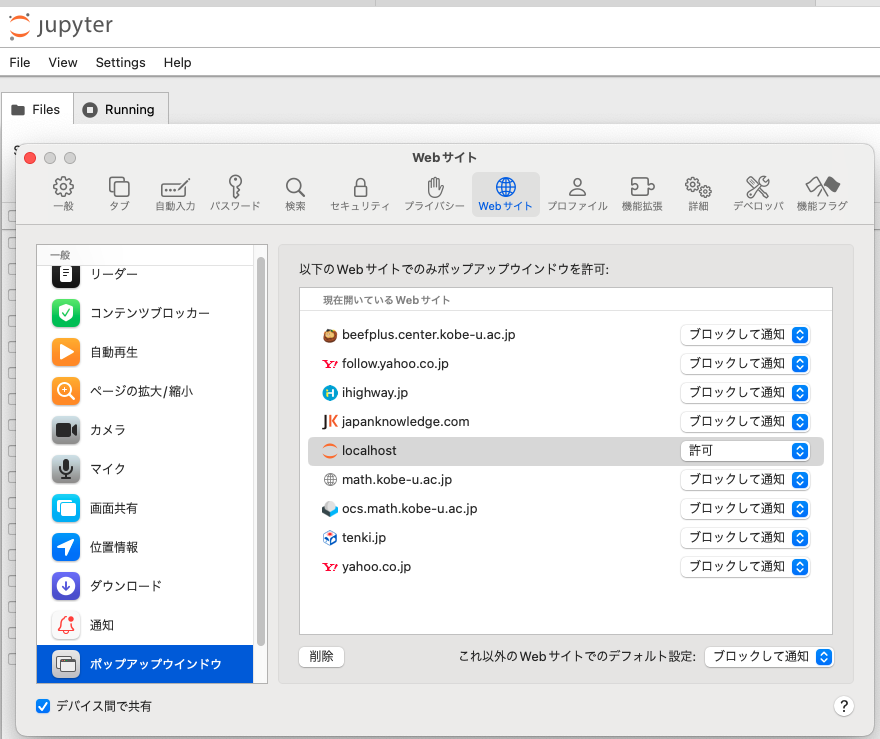Viewport: 880px width, 739px height.
Task: Click the help question mark button
Action: tap(844, 706)
